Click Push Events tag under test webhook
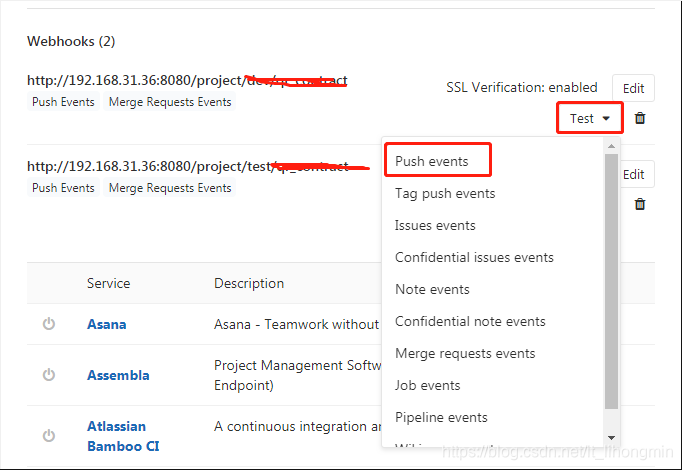The image size is (682, 470). click(64, 188)
